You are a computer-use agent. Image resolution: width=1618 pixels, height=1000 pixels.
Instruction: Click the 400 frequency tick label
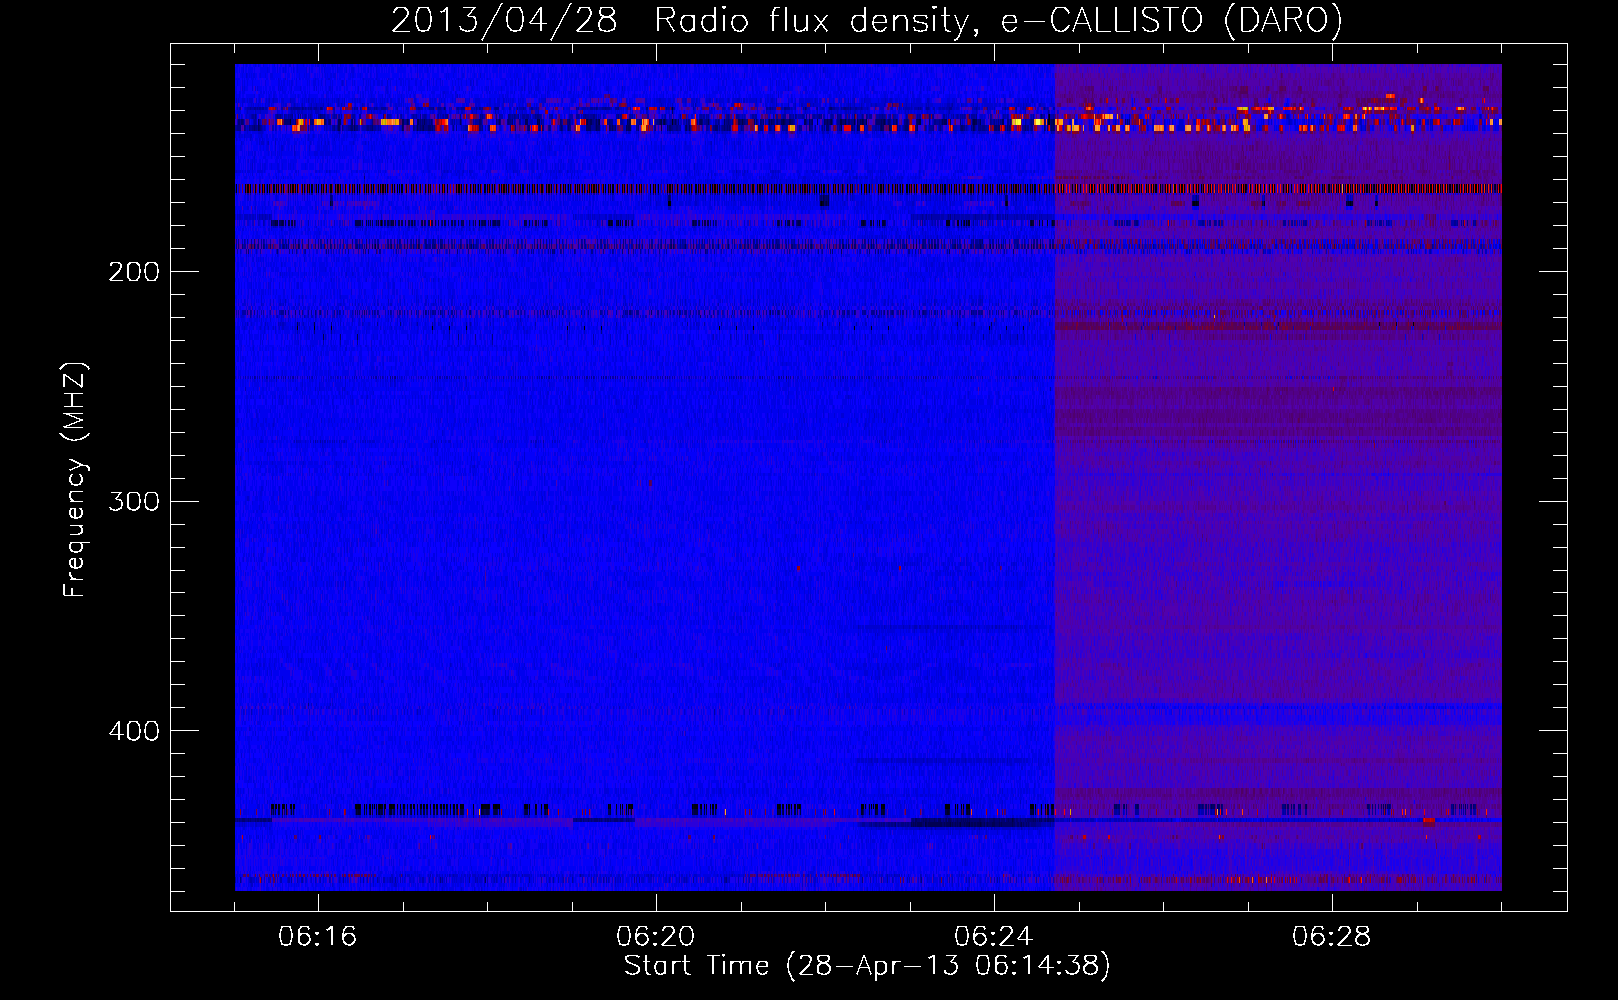click(x=134, y=731)
